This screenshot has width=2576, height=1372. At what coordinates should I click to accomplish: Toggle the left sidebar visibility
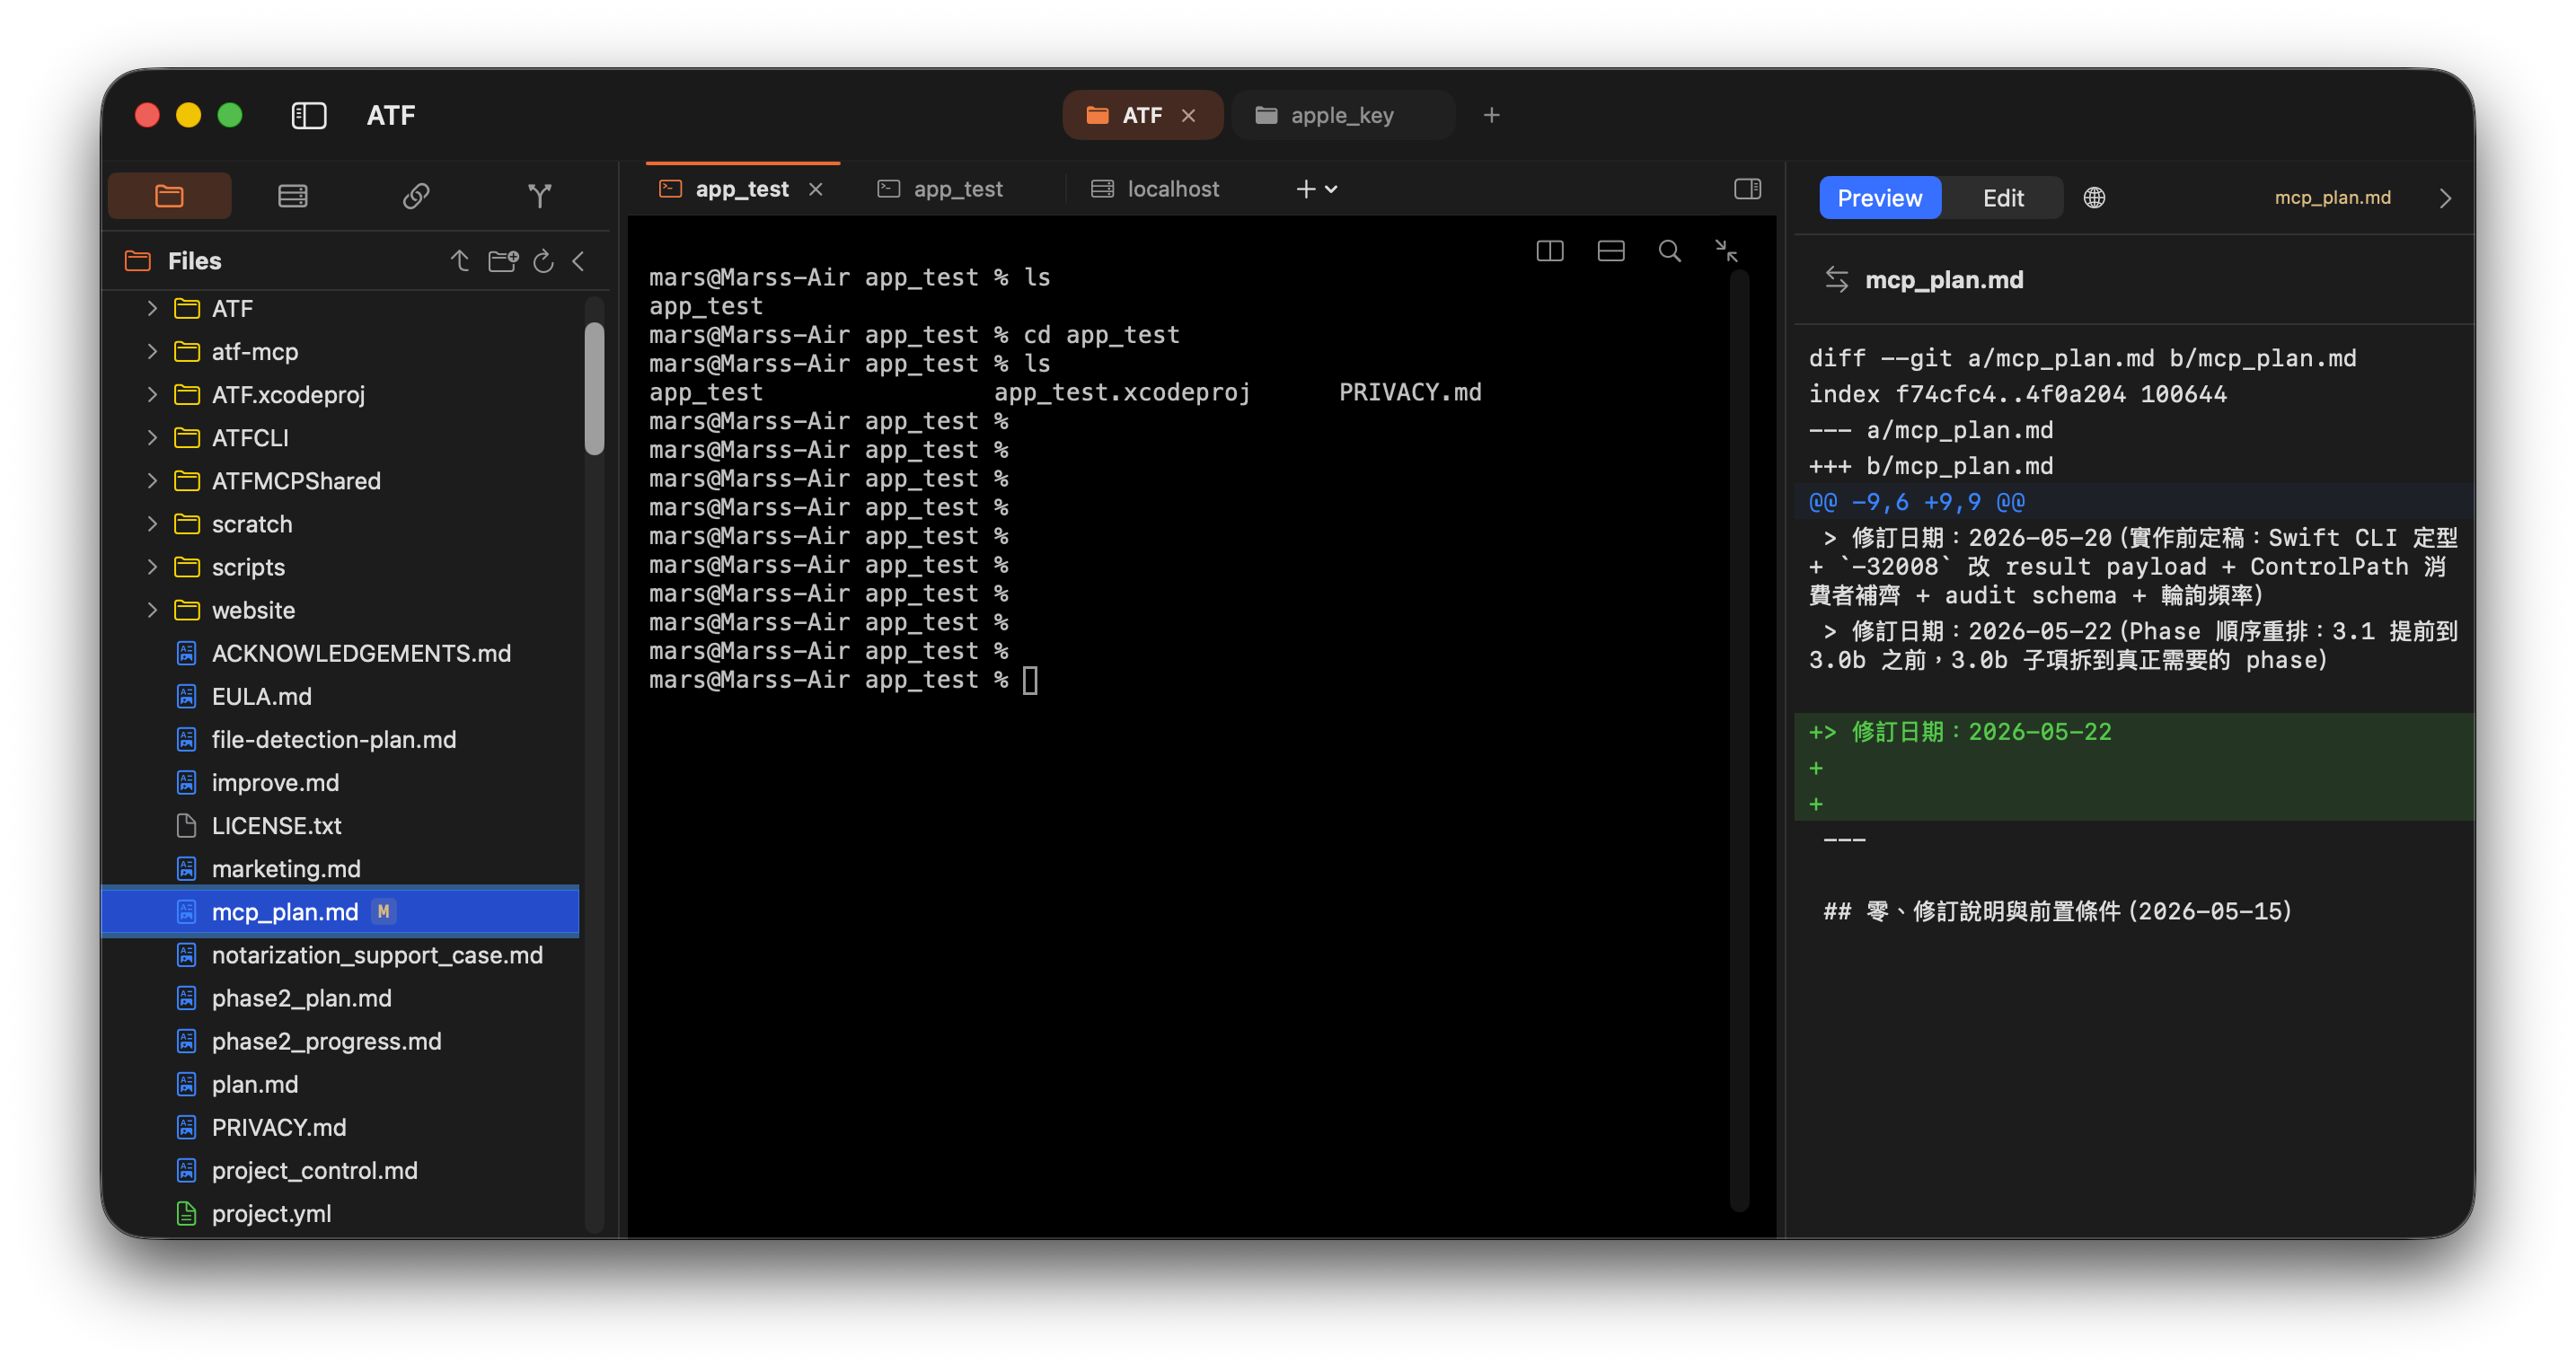tap(309, 116)
